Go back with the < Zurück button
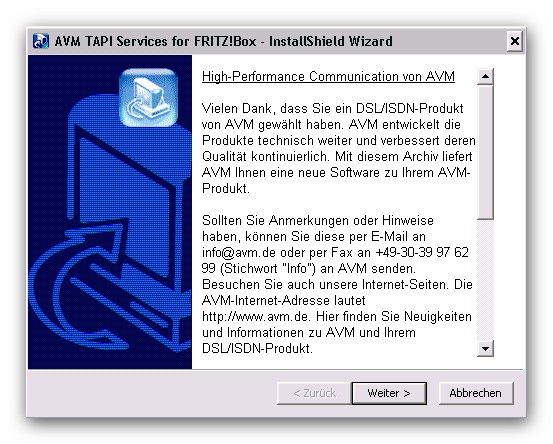This screenshot has height=444, width=553. (315, 393)
